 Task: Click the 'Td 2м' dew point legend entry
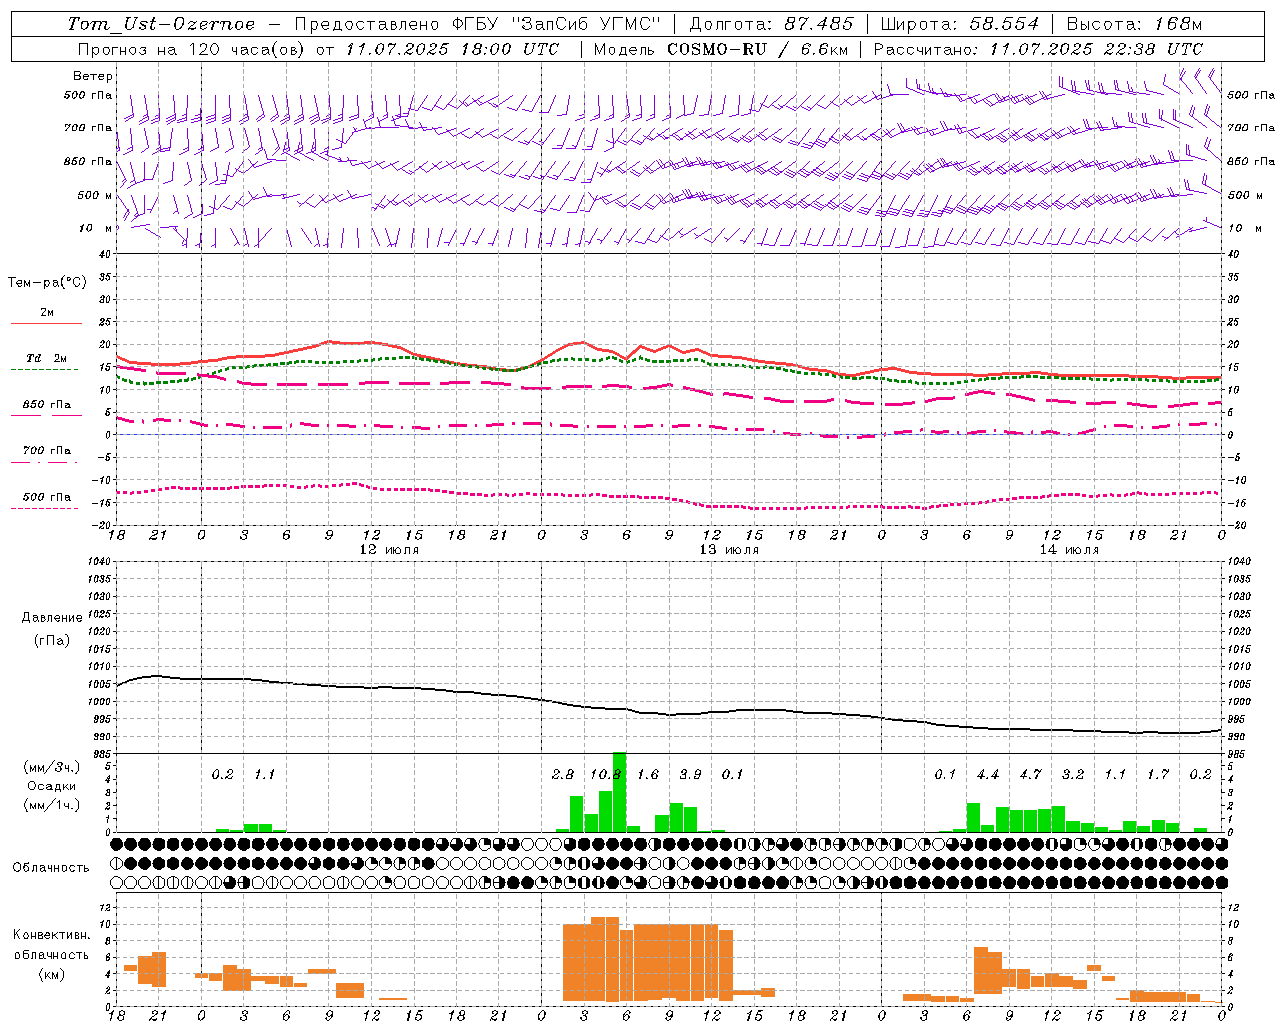pyautogui.click(x=47, y=358)
